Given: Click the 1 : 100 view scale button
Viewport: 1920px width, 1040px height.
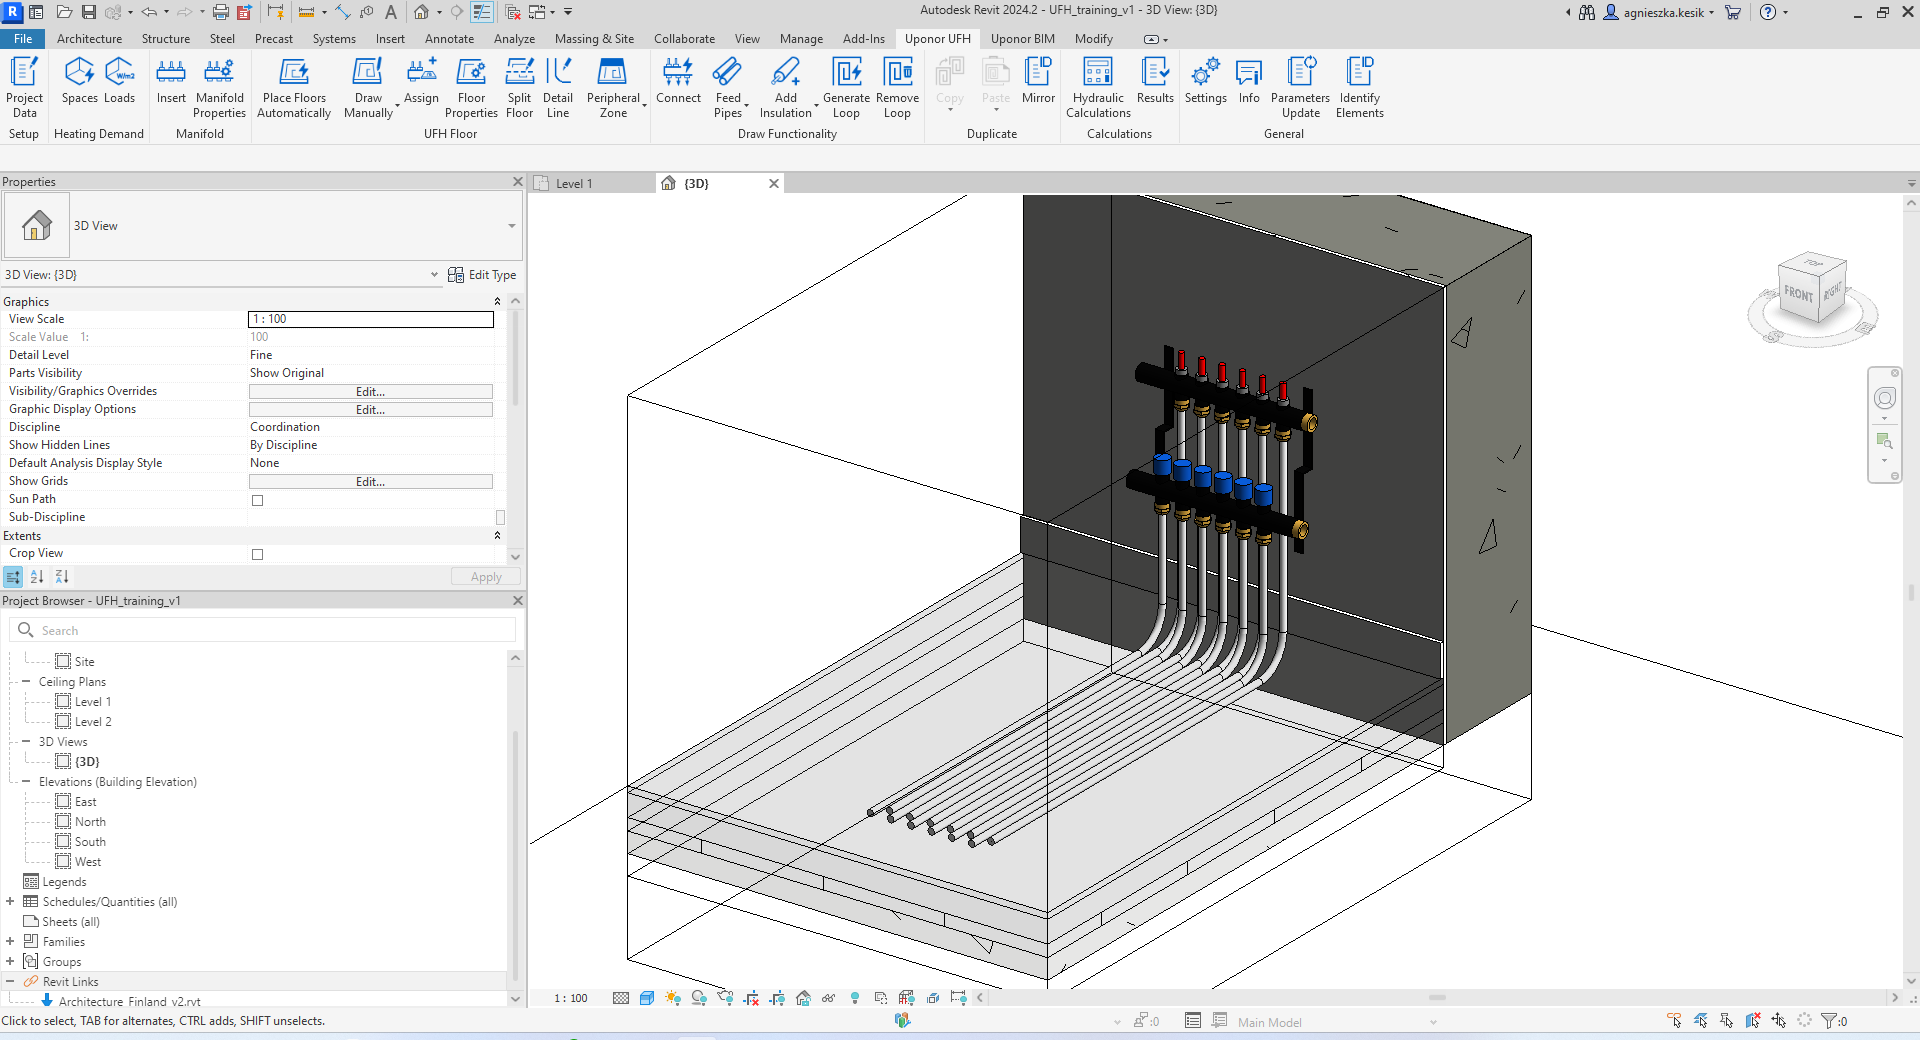Looking at the screenshot, I should click(x=571, y=998).
